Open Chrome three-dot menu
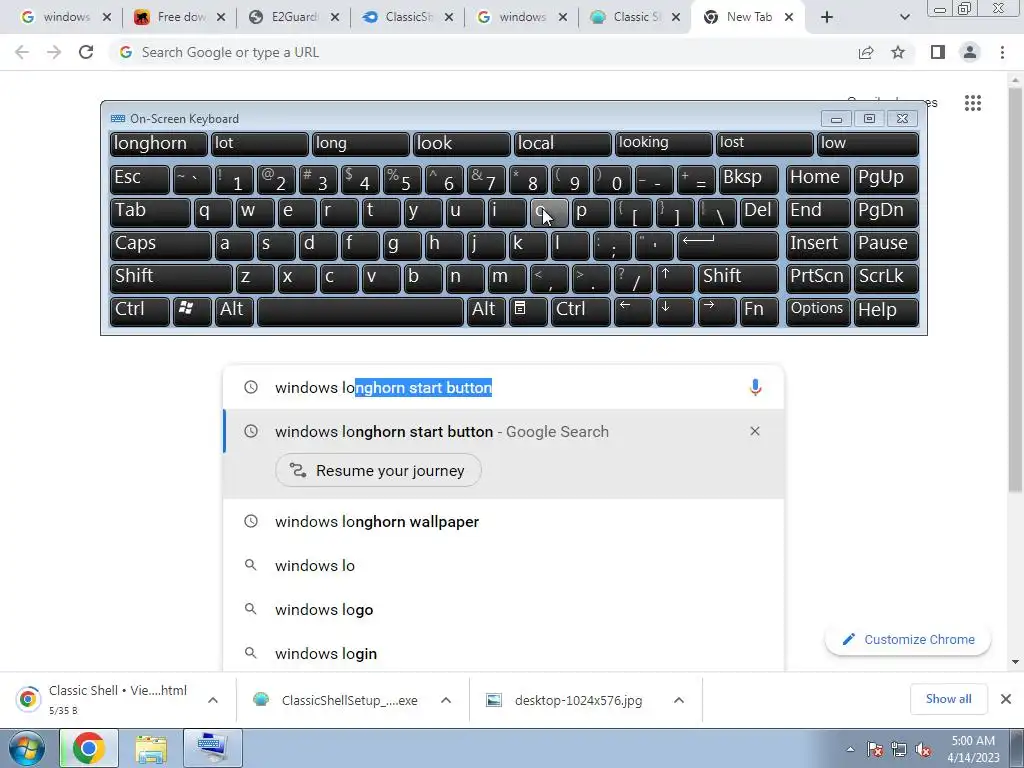 1002,52
